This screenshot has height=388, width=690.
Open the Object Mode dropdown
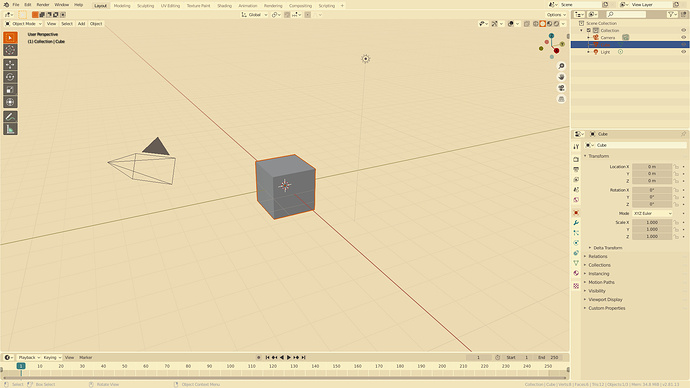23,24
